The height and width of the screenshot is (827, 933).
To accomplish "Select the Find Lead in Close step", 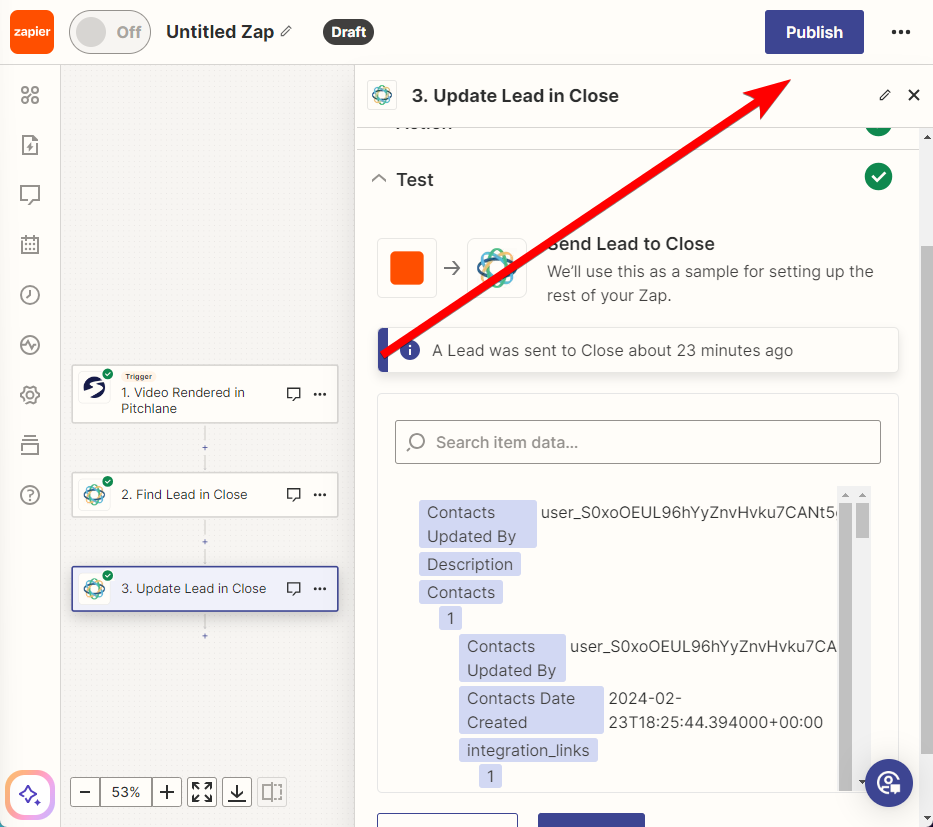I will pyautogui.click(x=205, y=494).
